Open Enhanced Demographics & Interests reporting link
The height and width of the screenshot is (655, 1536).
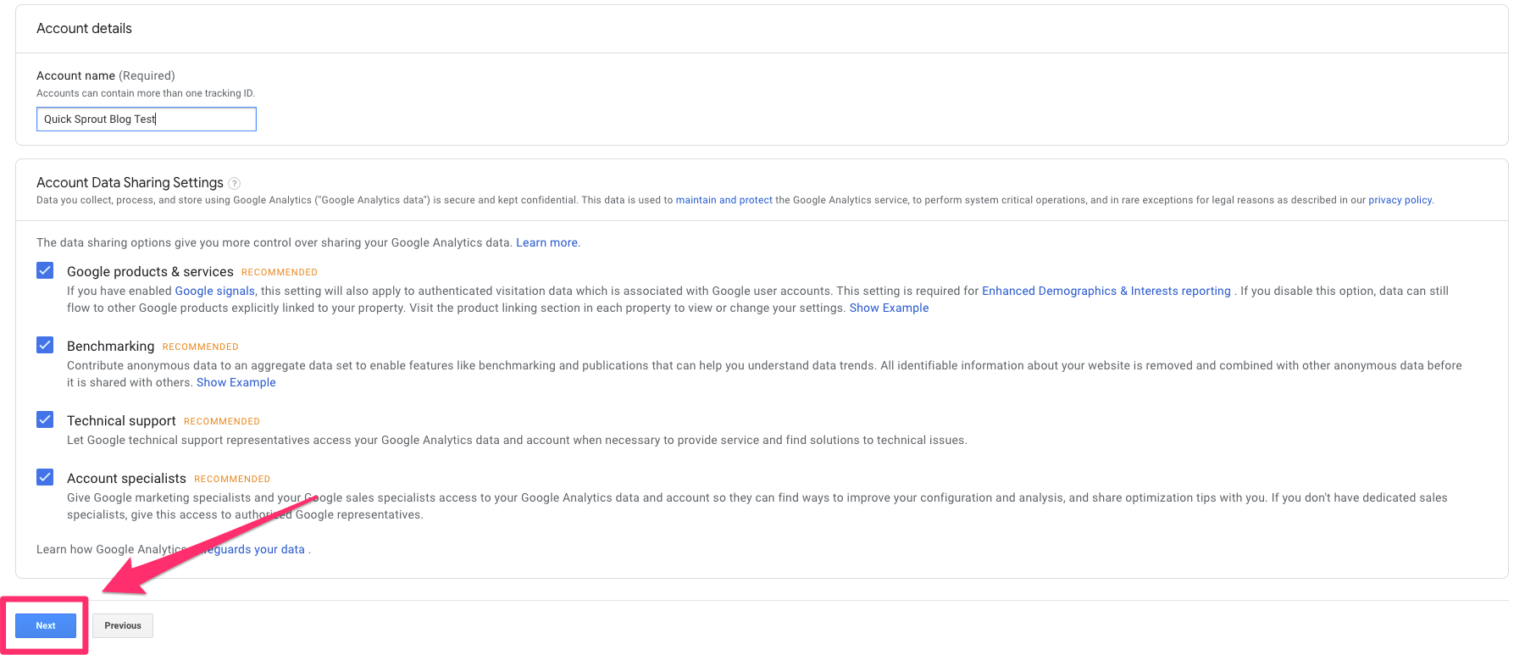pos(1106,291)
